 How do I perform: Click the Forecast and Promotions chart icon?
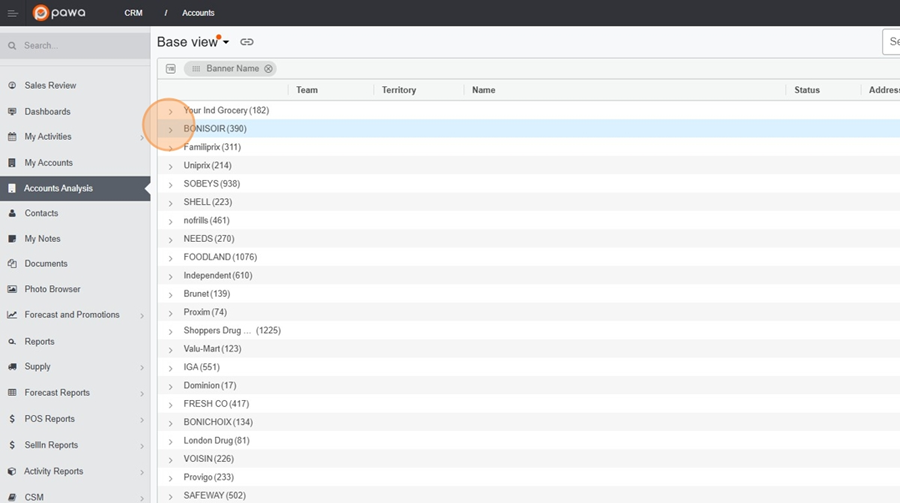12,315
